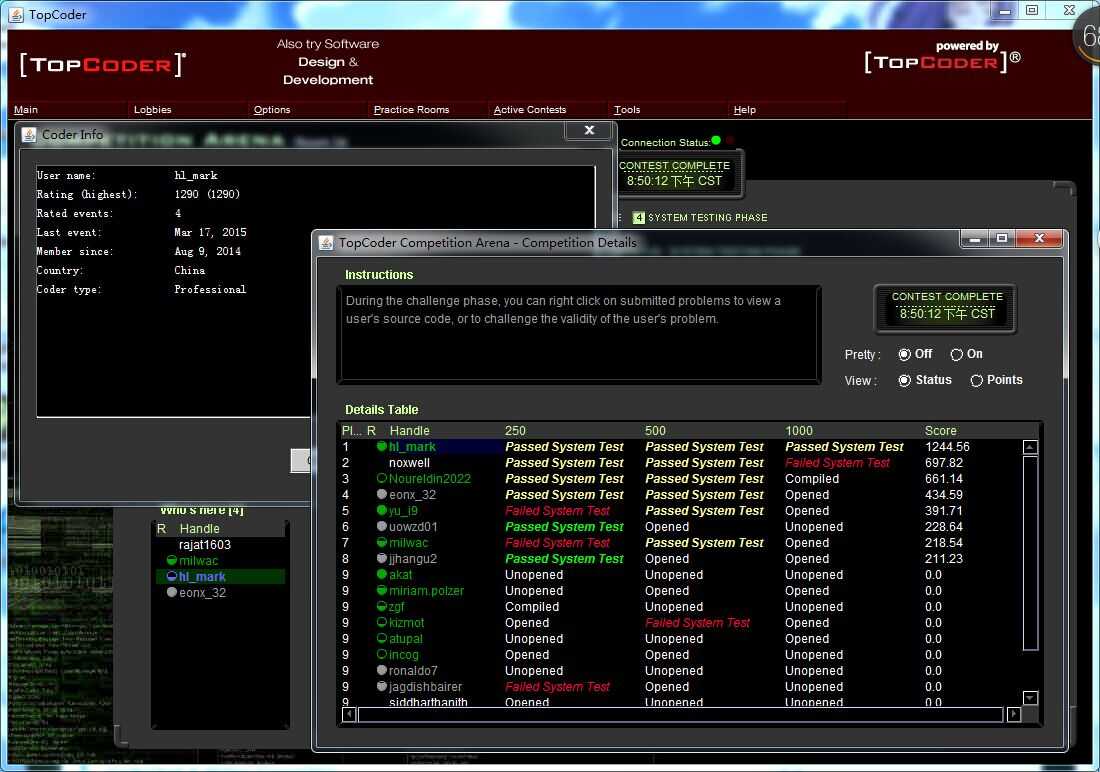Sort Details Table by Handle column header
The image size is (1100, 772).
pos(409,431)
